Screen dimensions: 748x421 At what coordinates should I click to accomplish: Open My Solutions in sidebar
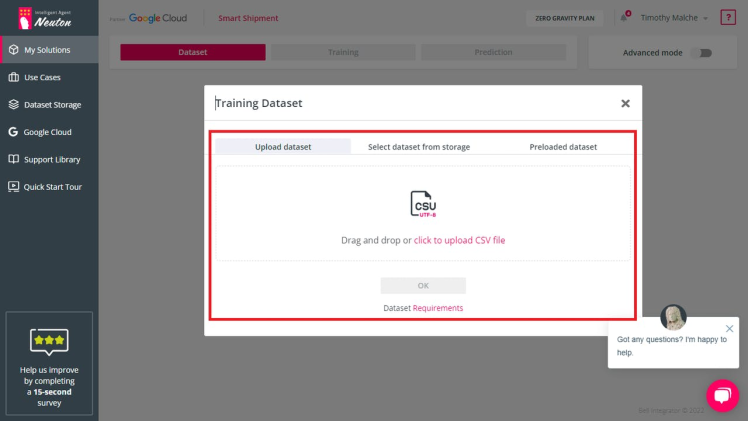[x=49, y=50]
